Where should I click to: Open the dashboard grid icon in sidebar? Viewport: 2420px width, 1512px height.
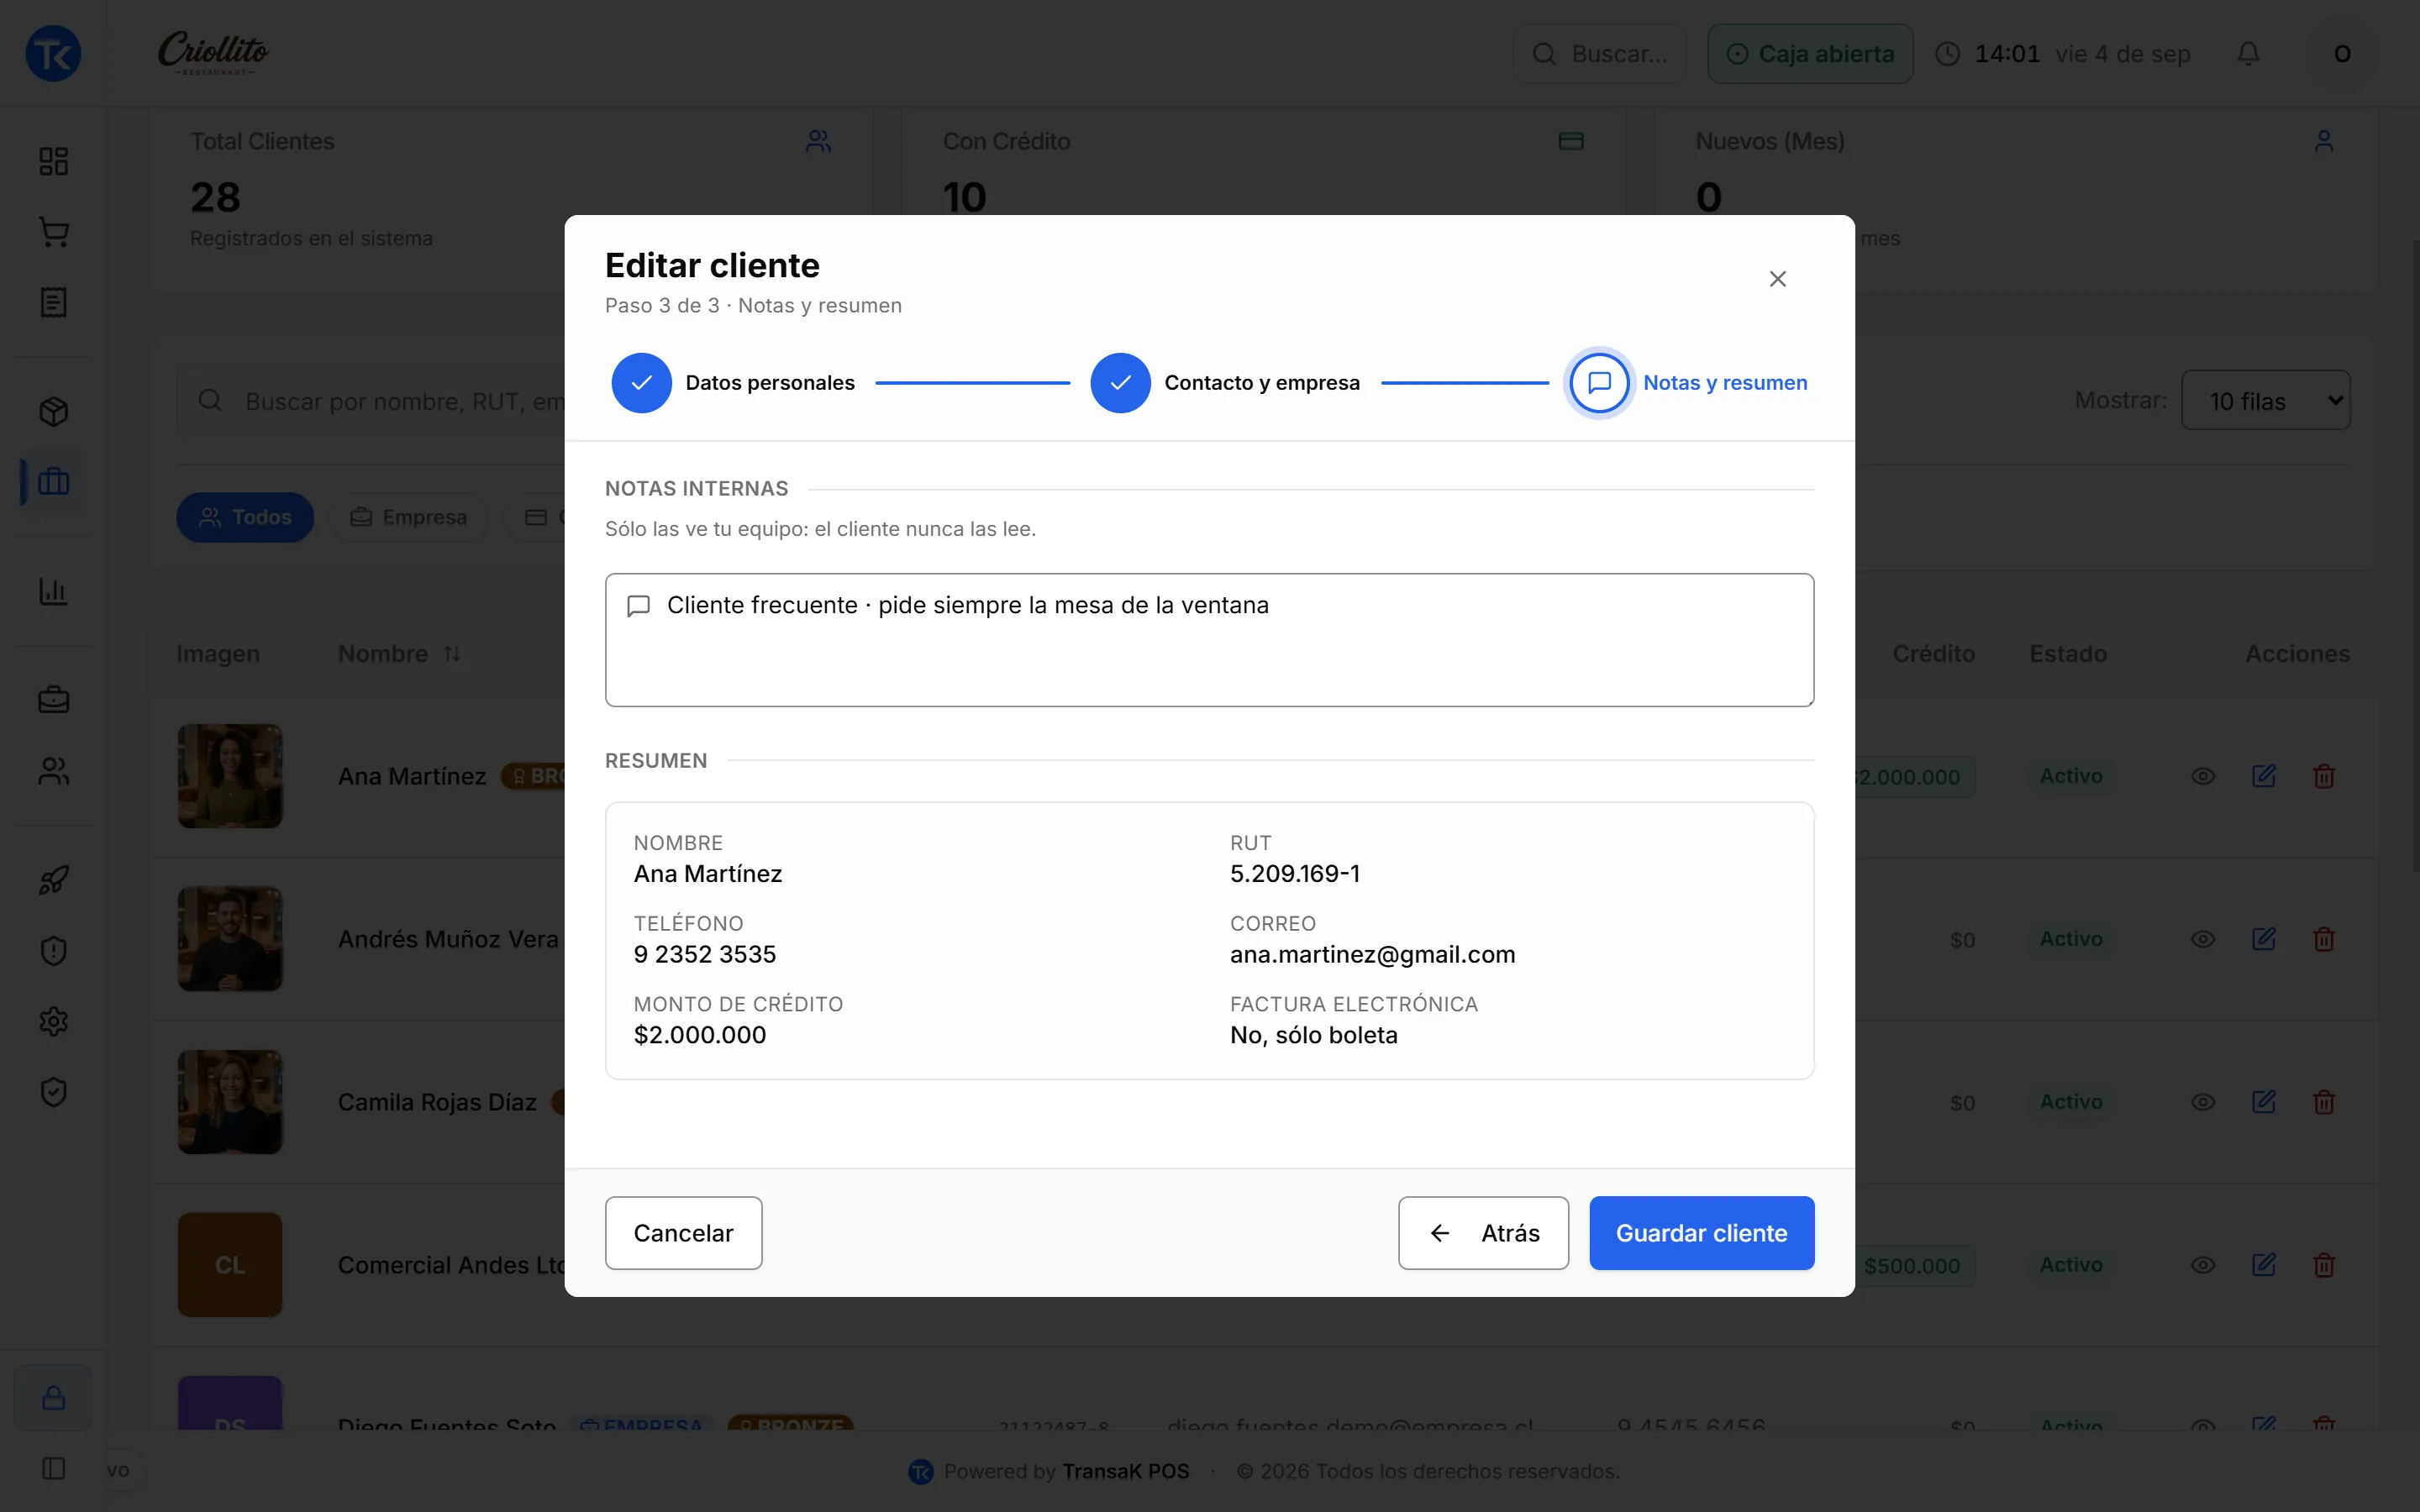point(53,161)
